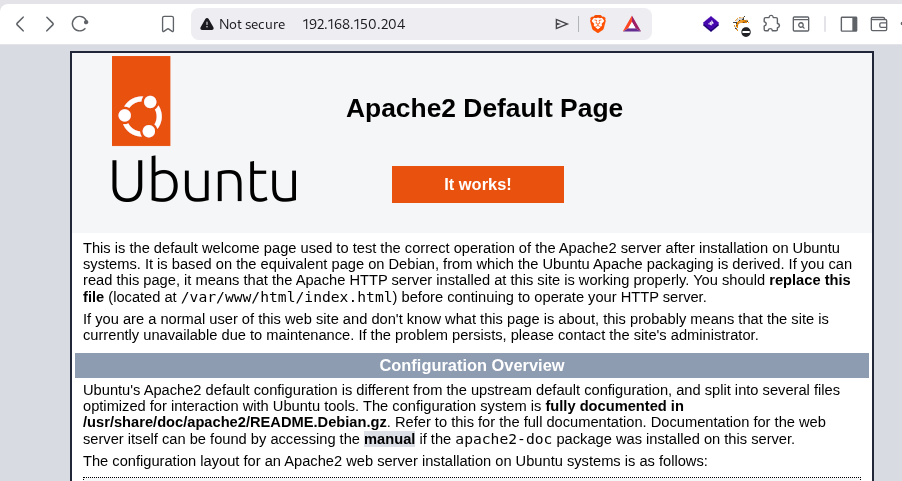Click the 'It works!' orange banner
The width and height of the screenshot is (902, 481).
pyautogui.click(x=477, y=184)
